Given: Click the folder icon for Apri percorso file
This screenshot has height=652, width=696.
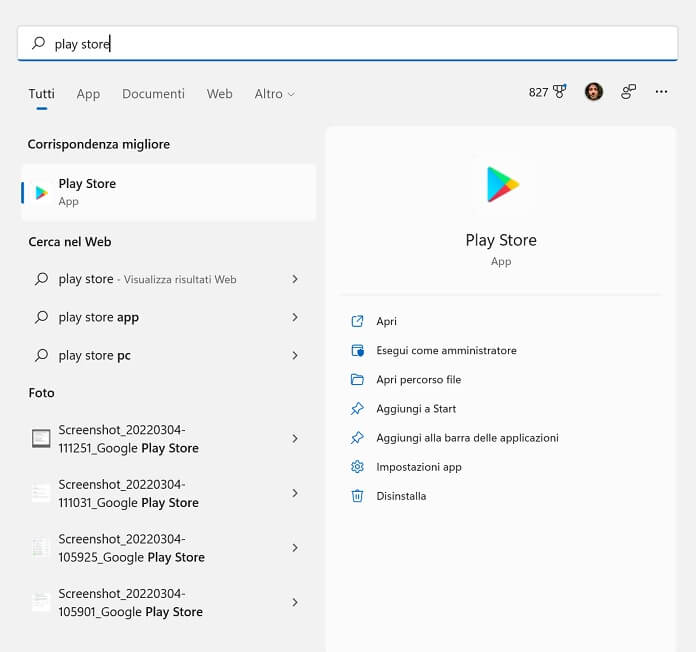Looking at the screenshot, I should point(357,380).
